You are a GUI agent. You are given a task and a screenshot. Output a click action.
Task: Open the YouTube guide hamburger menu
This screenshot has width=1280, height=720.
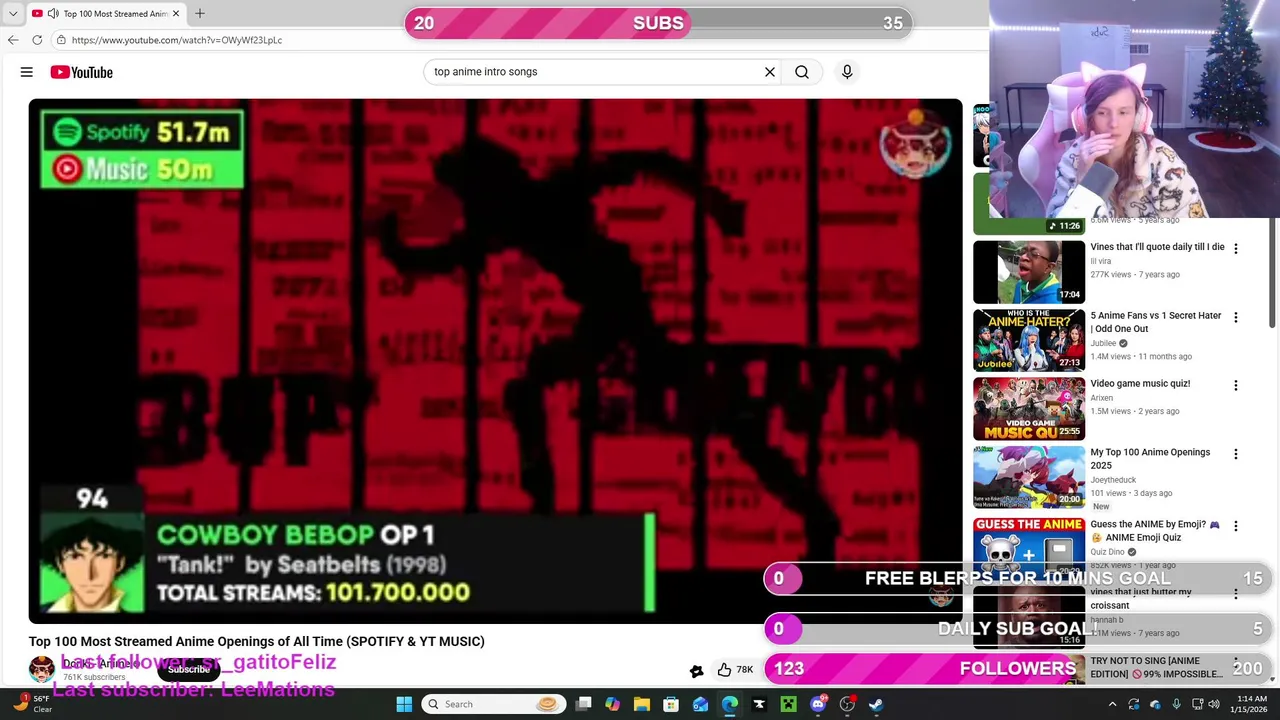coord(27,72)
